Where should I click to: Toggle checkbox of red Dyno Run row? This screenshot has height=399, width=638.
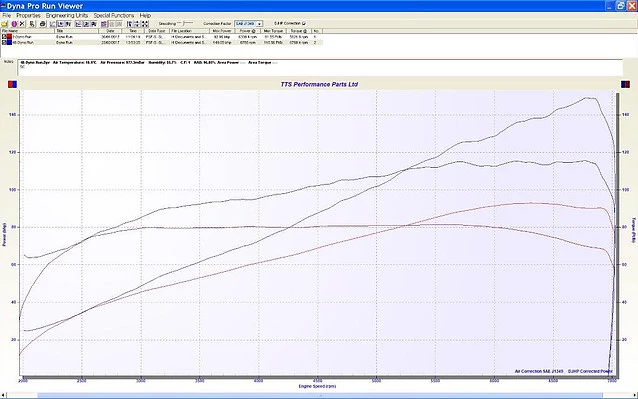click(4, 37)
